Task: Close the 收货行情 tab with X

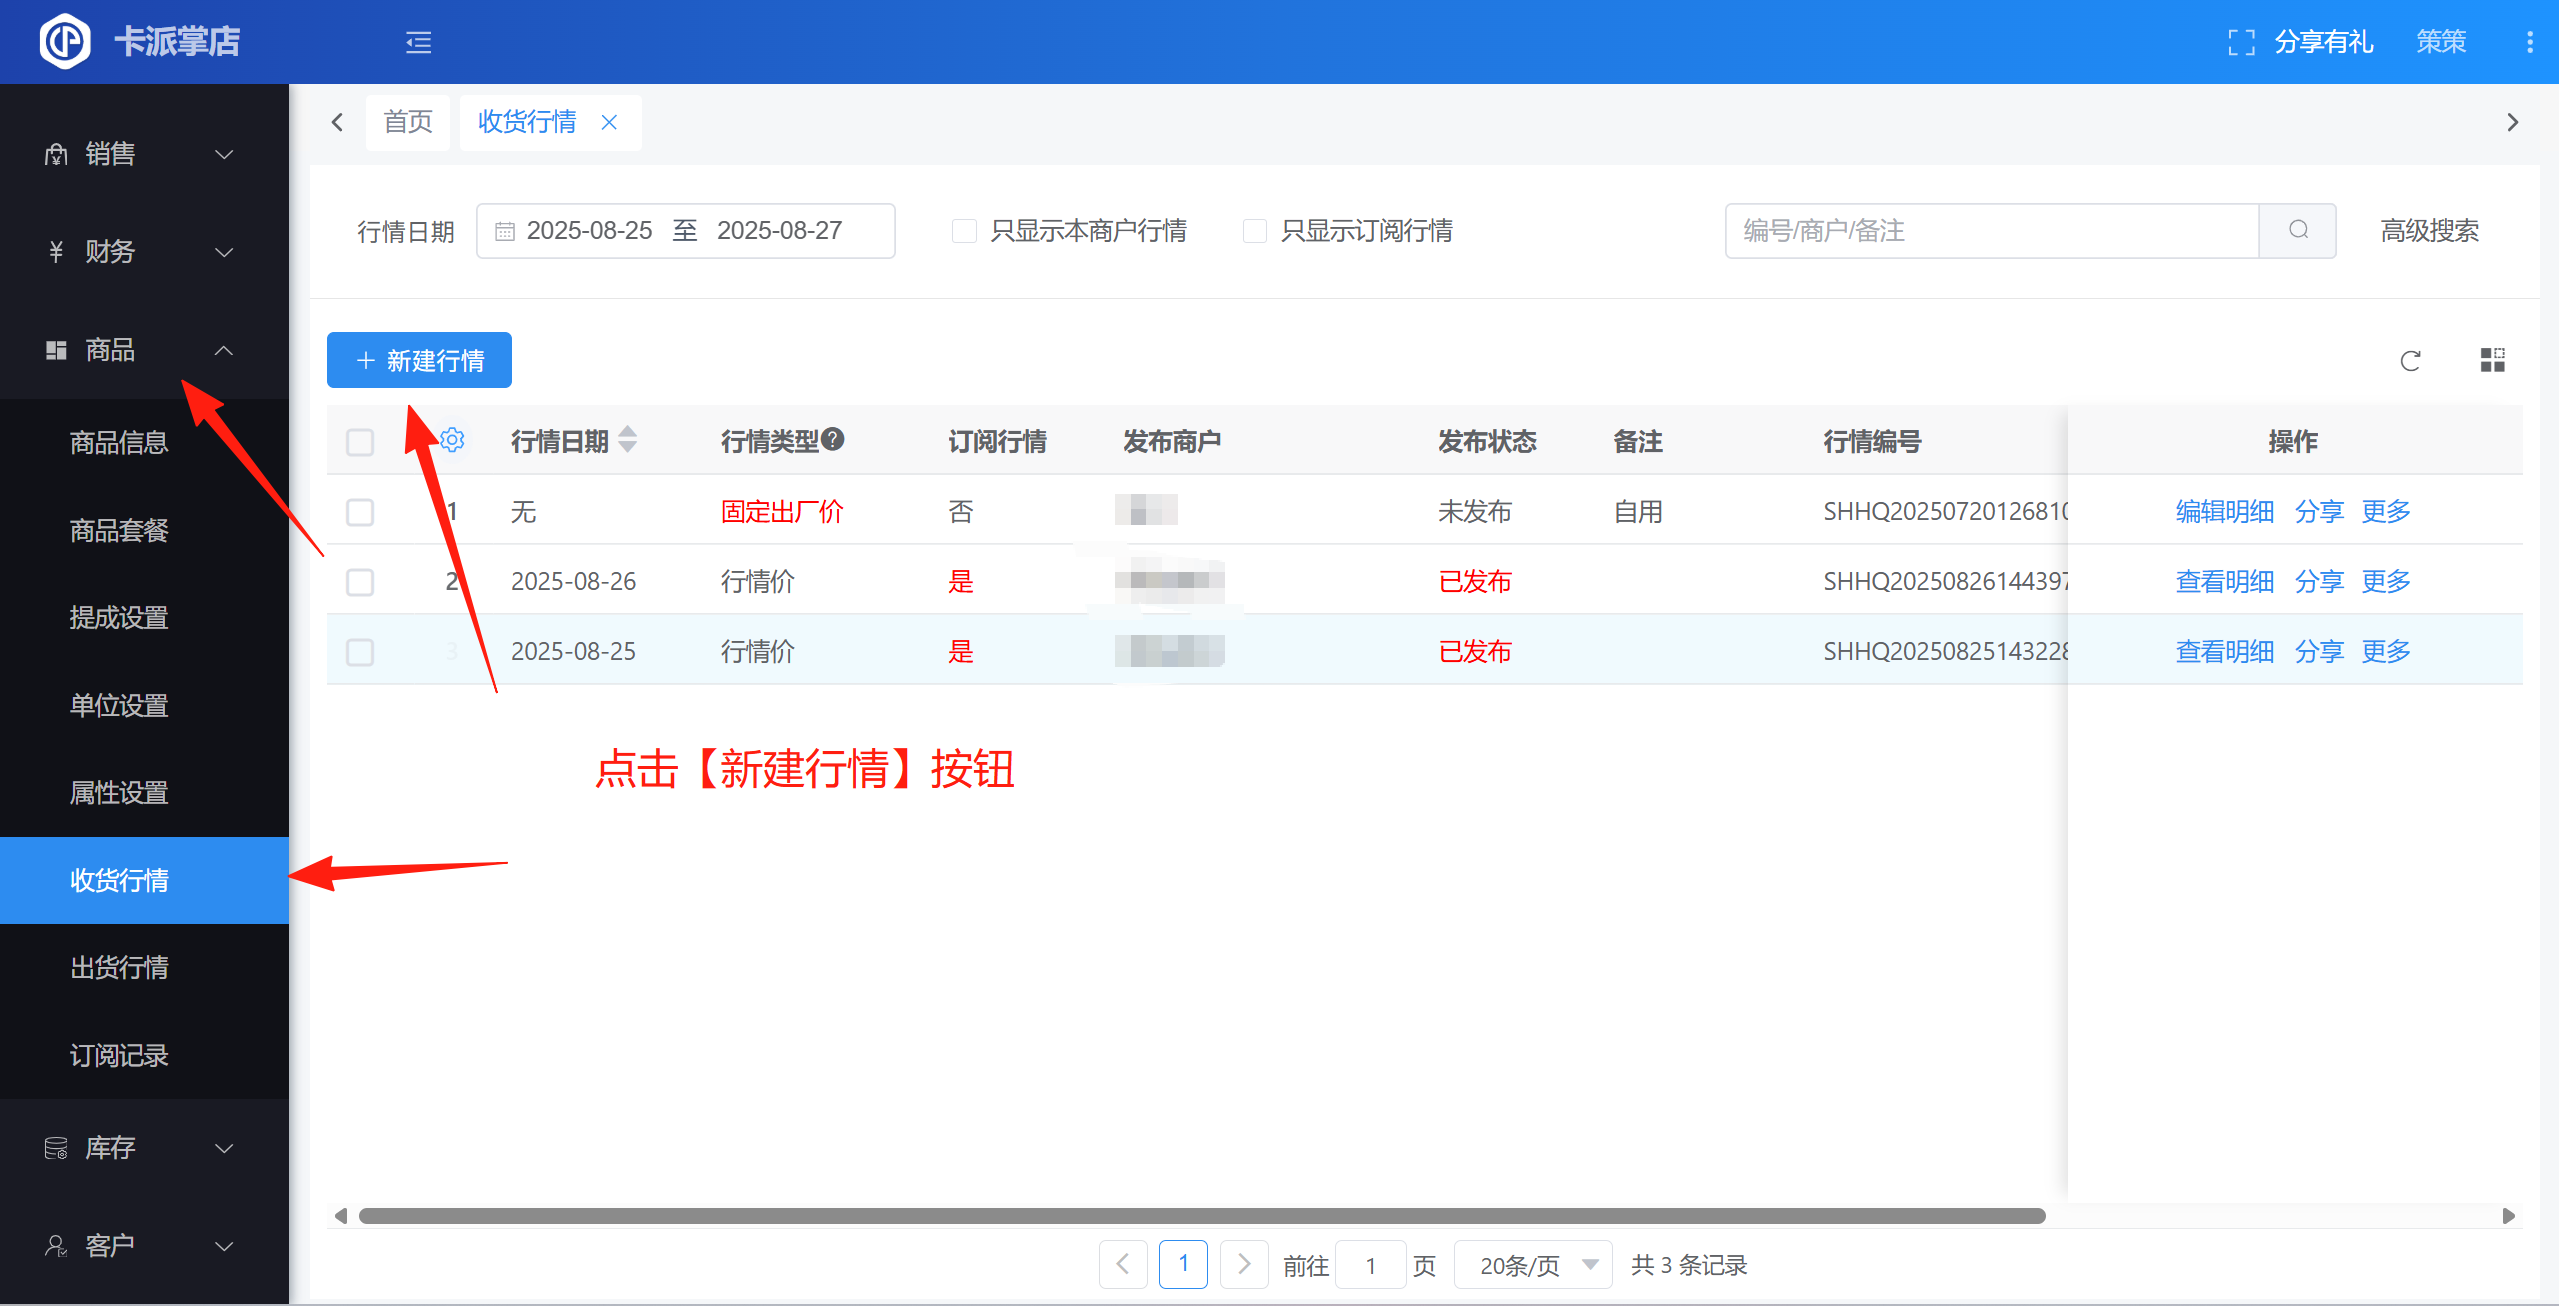Action: pos(609,122)
